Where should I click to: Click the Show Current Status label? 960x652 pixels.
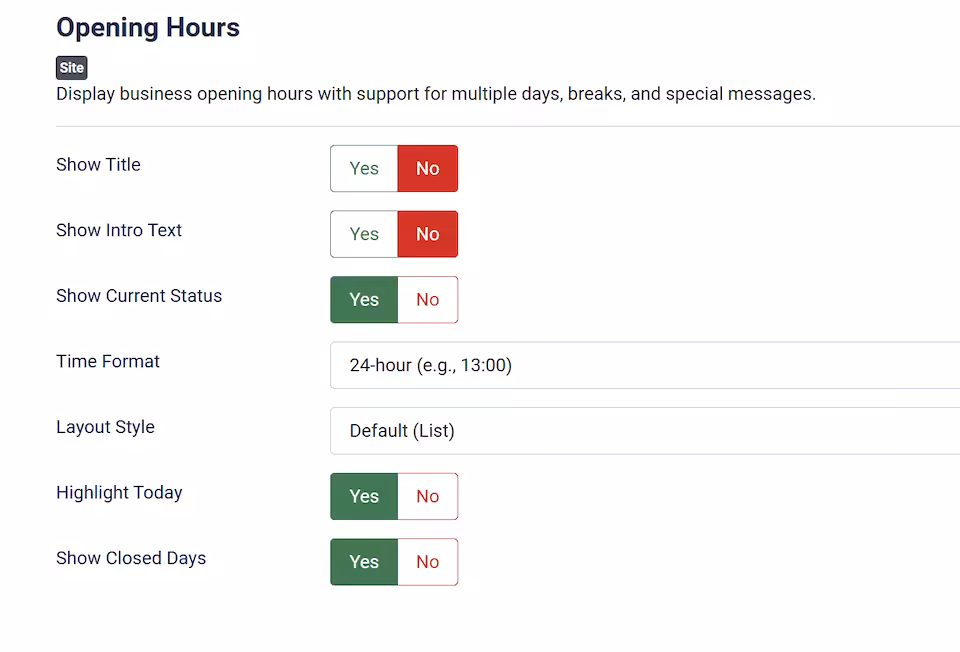pyautogui.click(x=139, y=296)
